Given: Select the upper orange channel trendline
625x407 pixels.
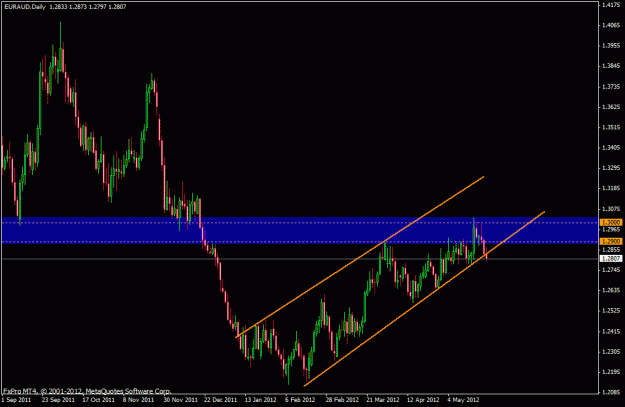Looking at the screenshot, I should (360, 257).
